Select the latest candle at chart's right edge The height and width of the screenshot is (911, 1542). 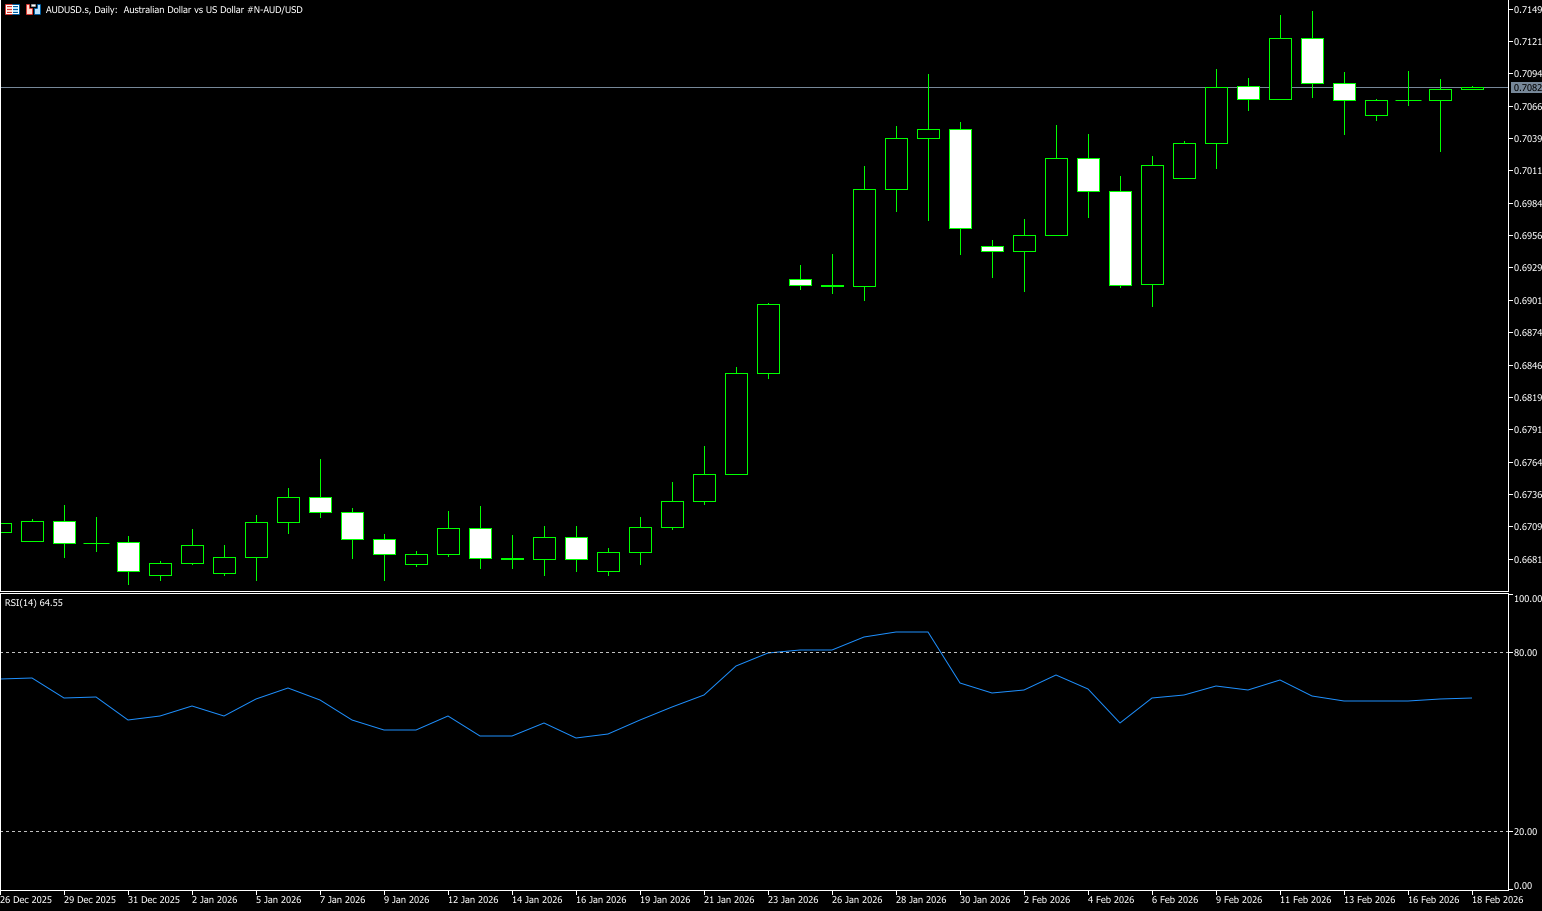1472,89
